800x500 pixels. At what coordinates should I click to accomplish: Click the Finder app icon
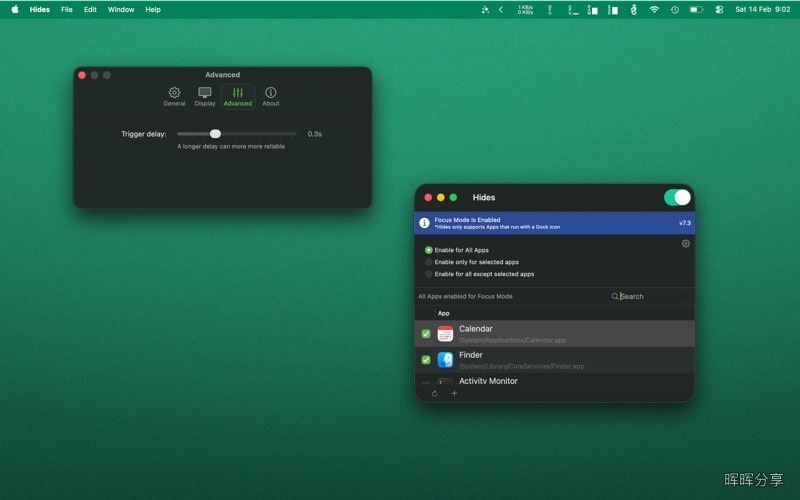(x=445, y=360)
